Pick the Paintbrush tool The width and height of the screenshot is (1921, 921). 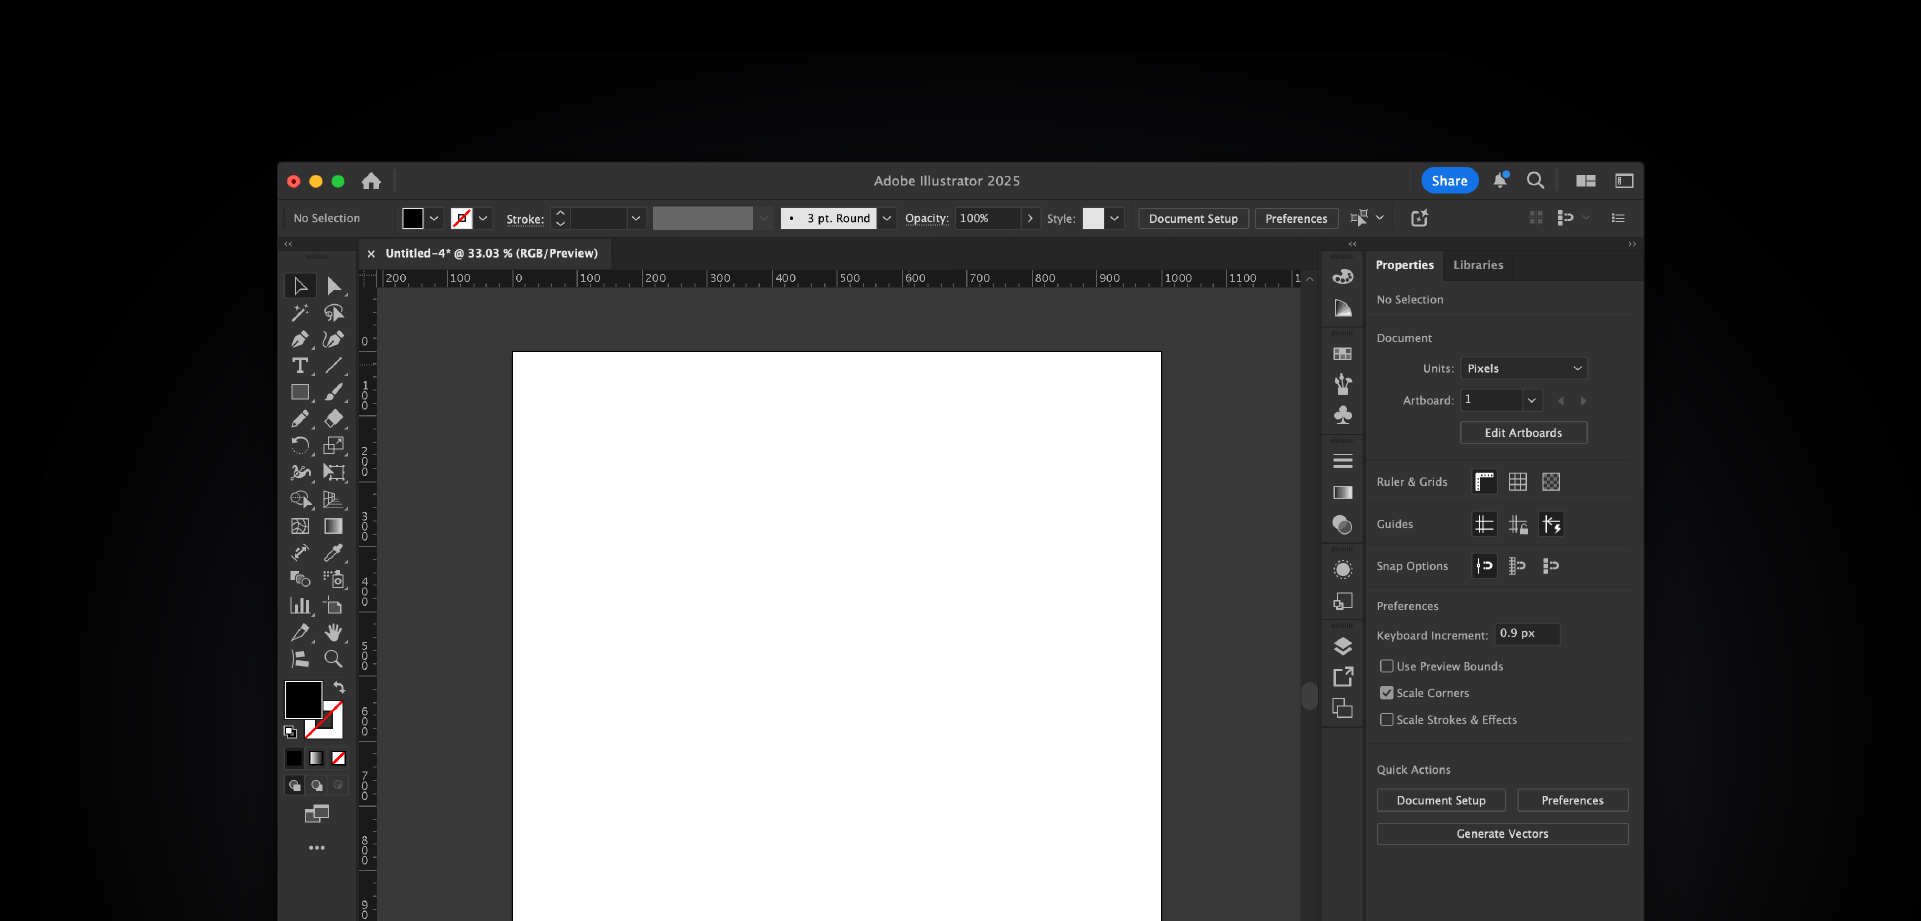334,393
